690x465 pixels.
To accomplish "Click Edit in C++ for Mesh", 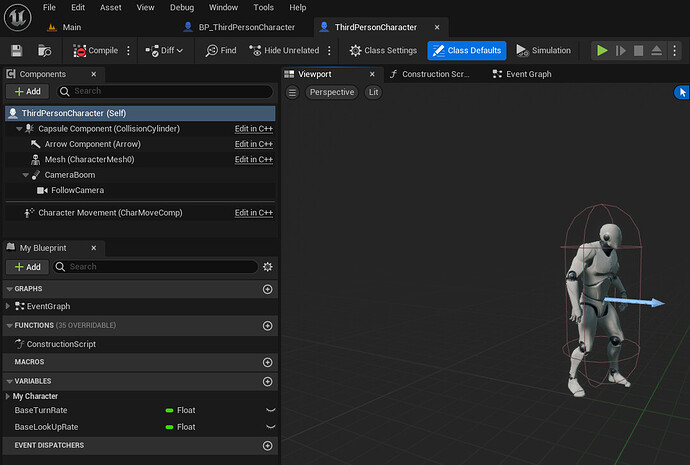I will 253,160.
